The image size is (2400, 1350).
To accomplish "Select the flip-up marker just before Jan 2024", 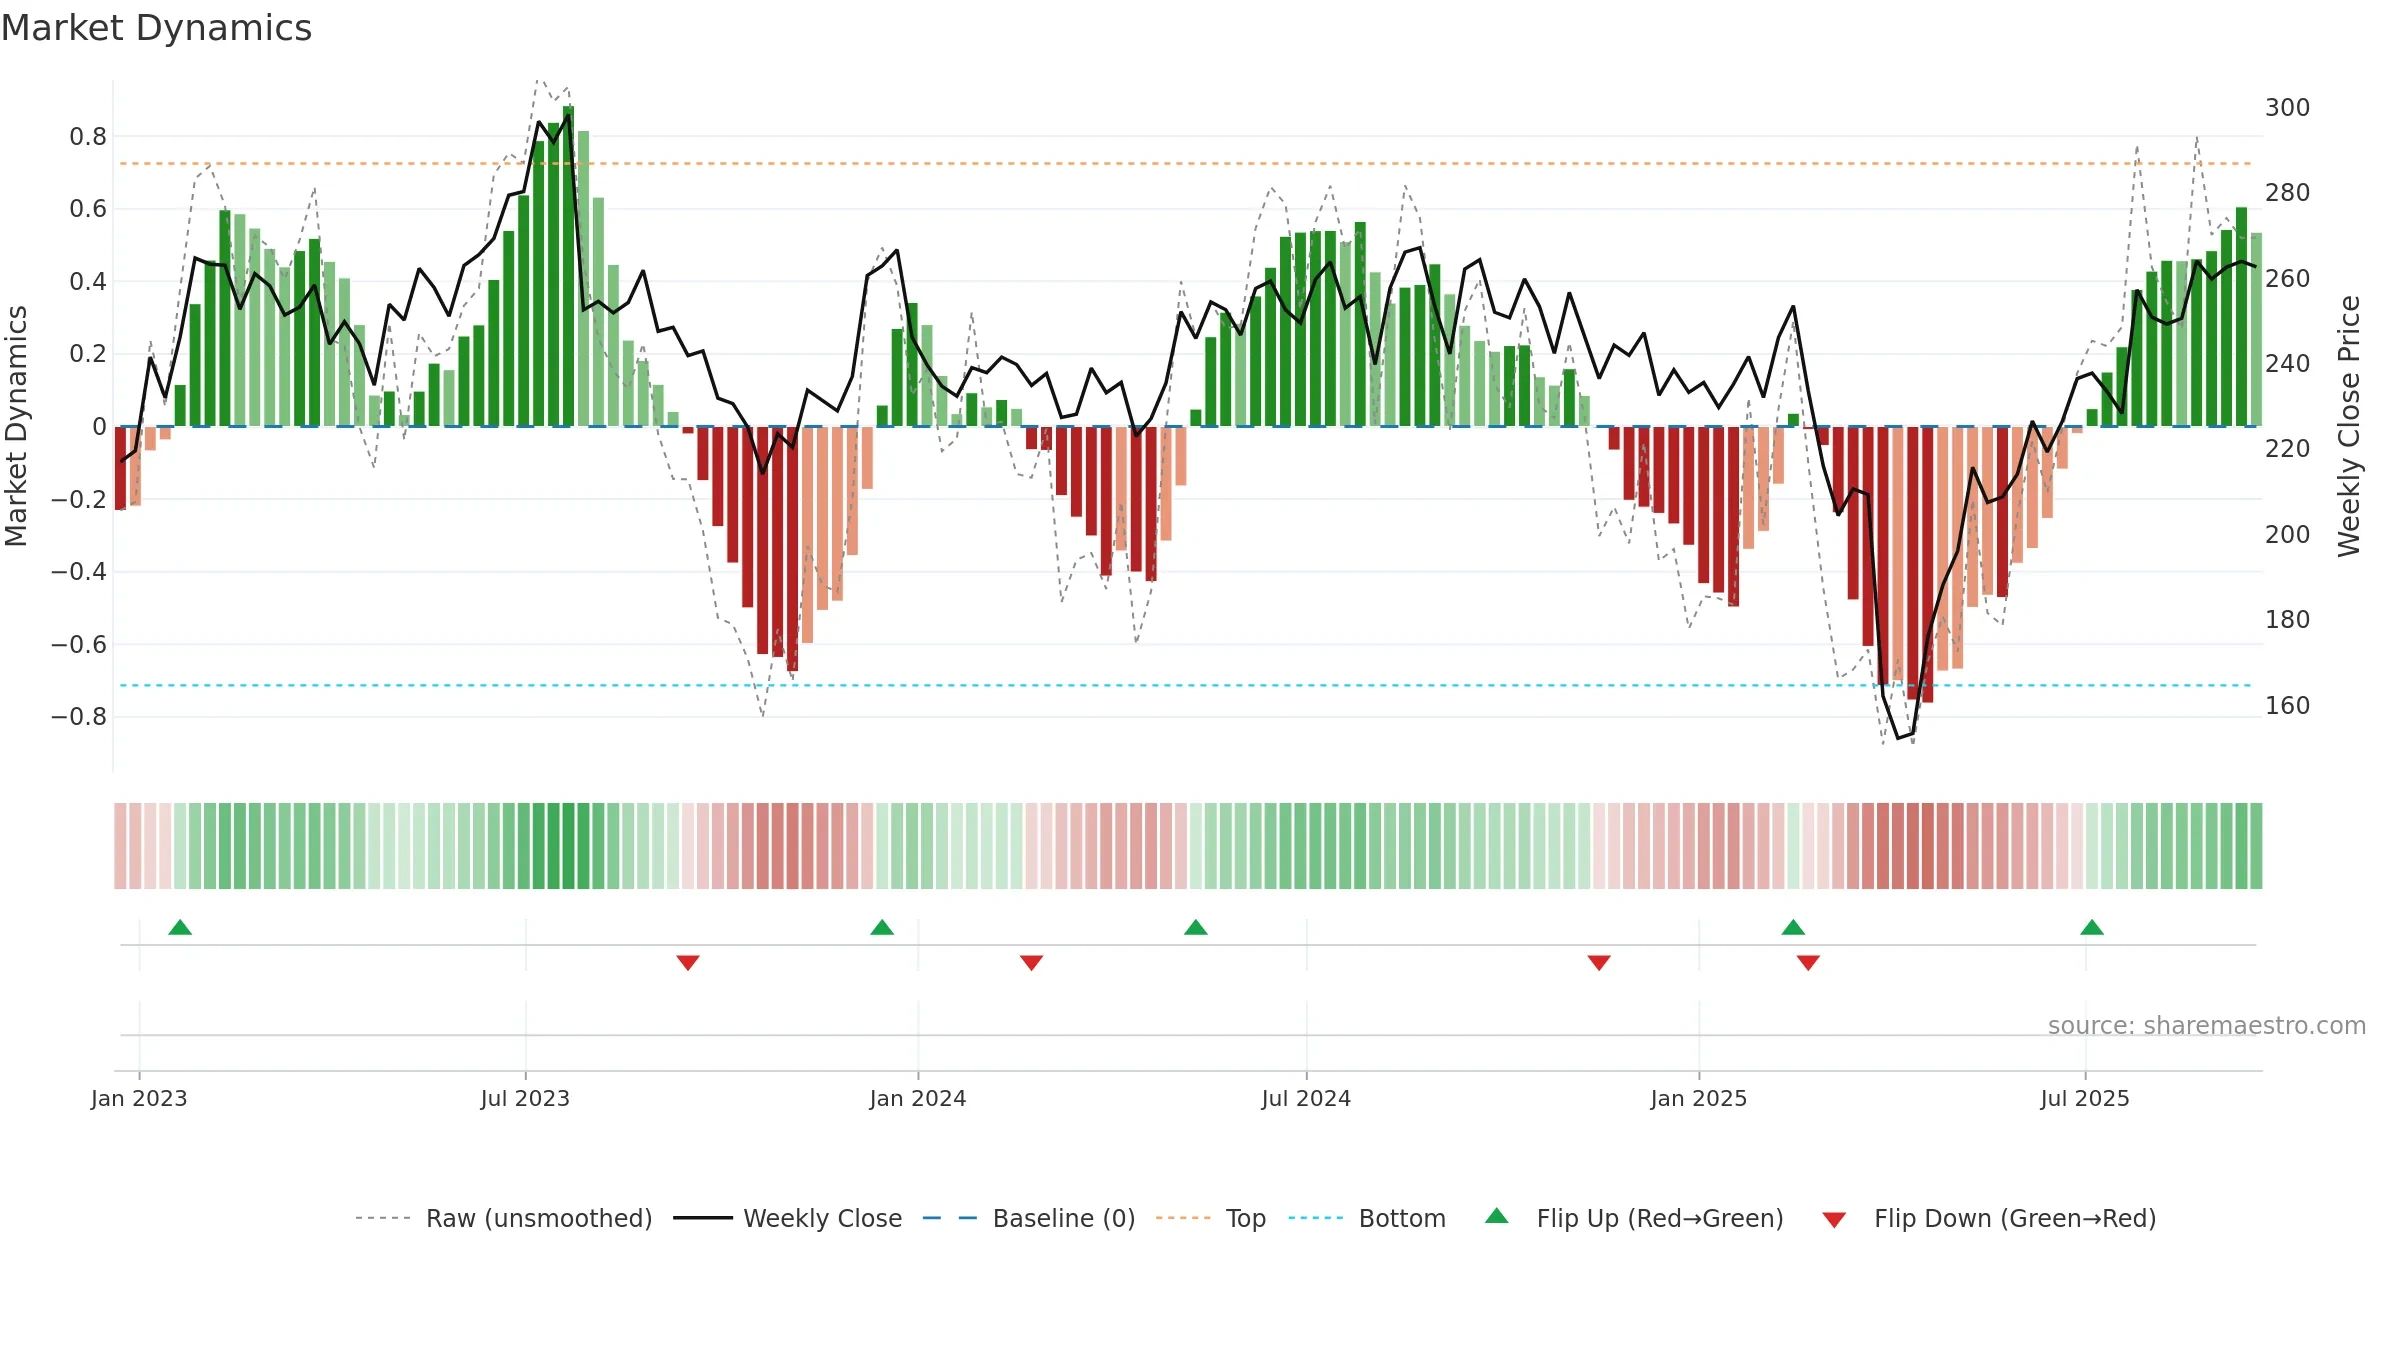I will 882,927.
